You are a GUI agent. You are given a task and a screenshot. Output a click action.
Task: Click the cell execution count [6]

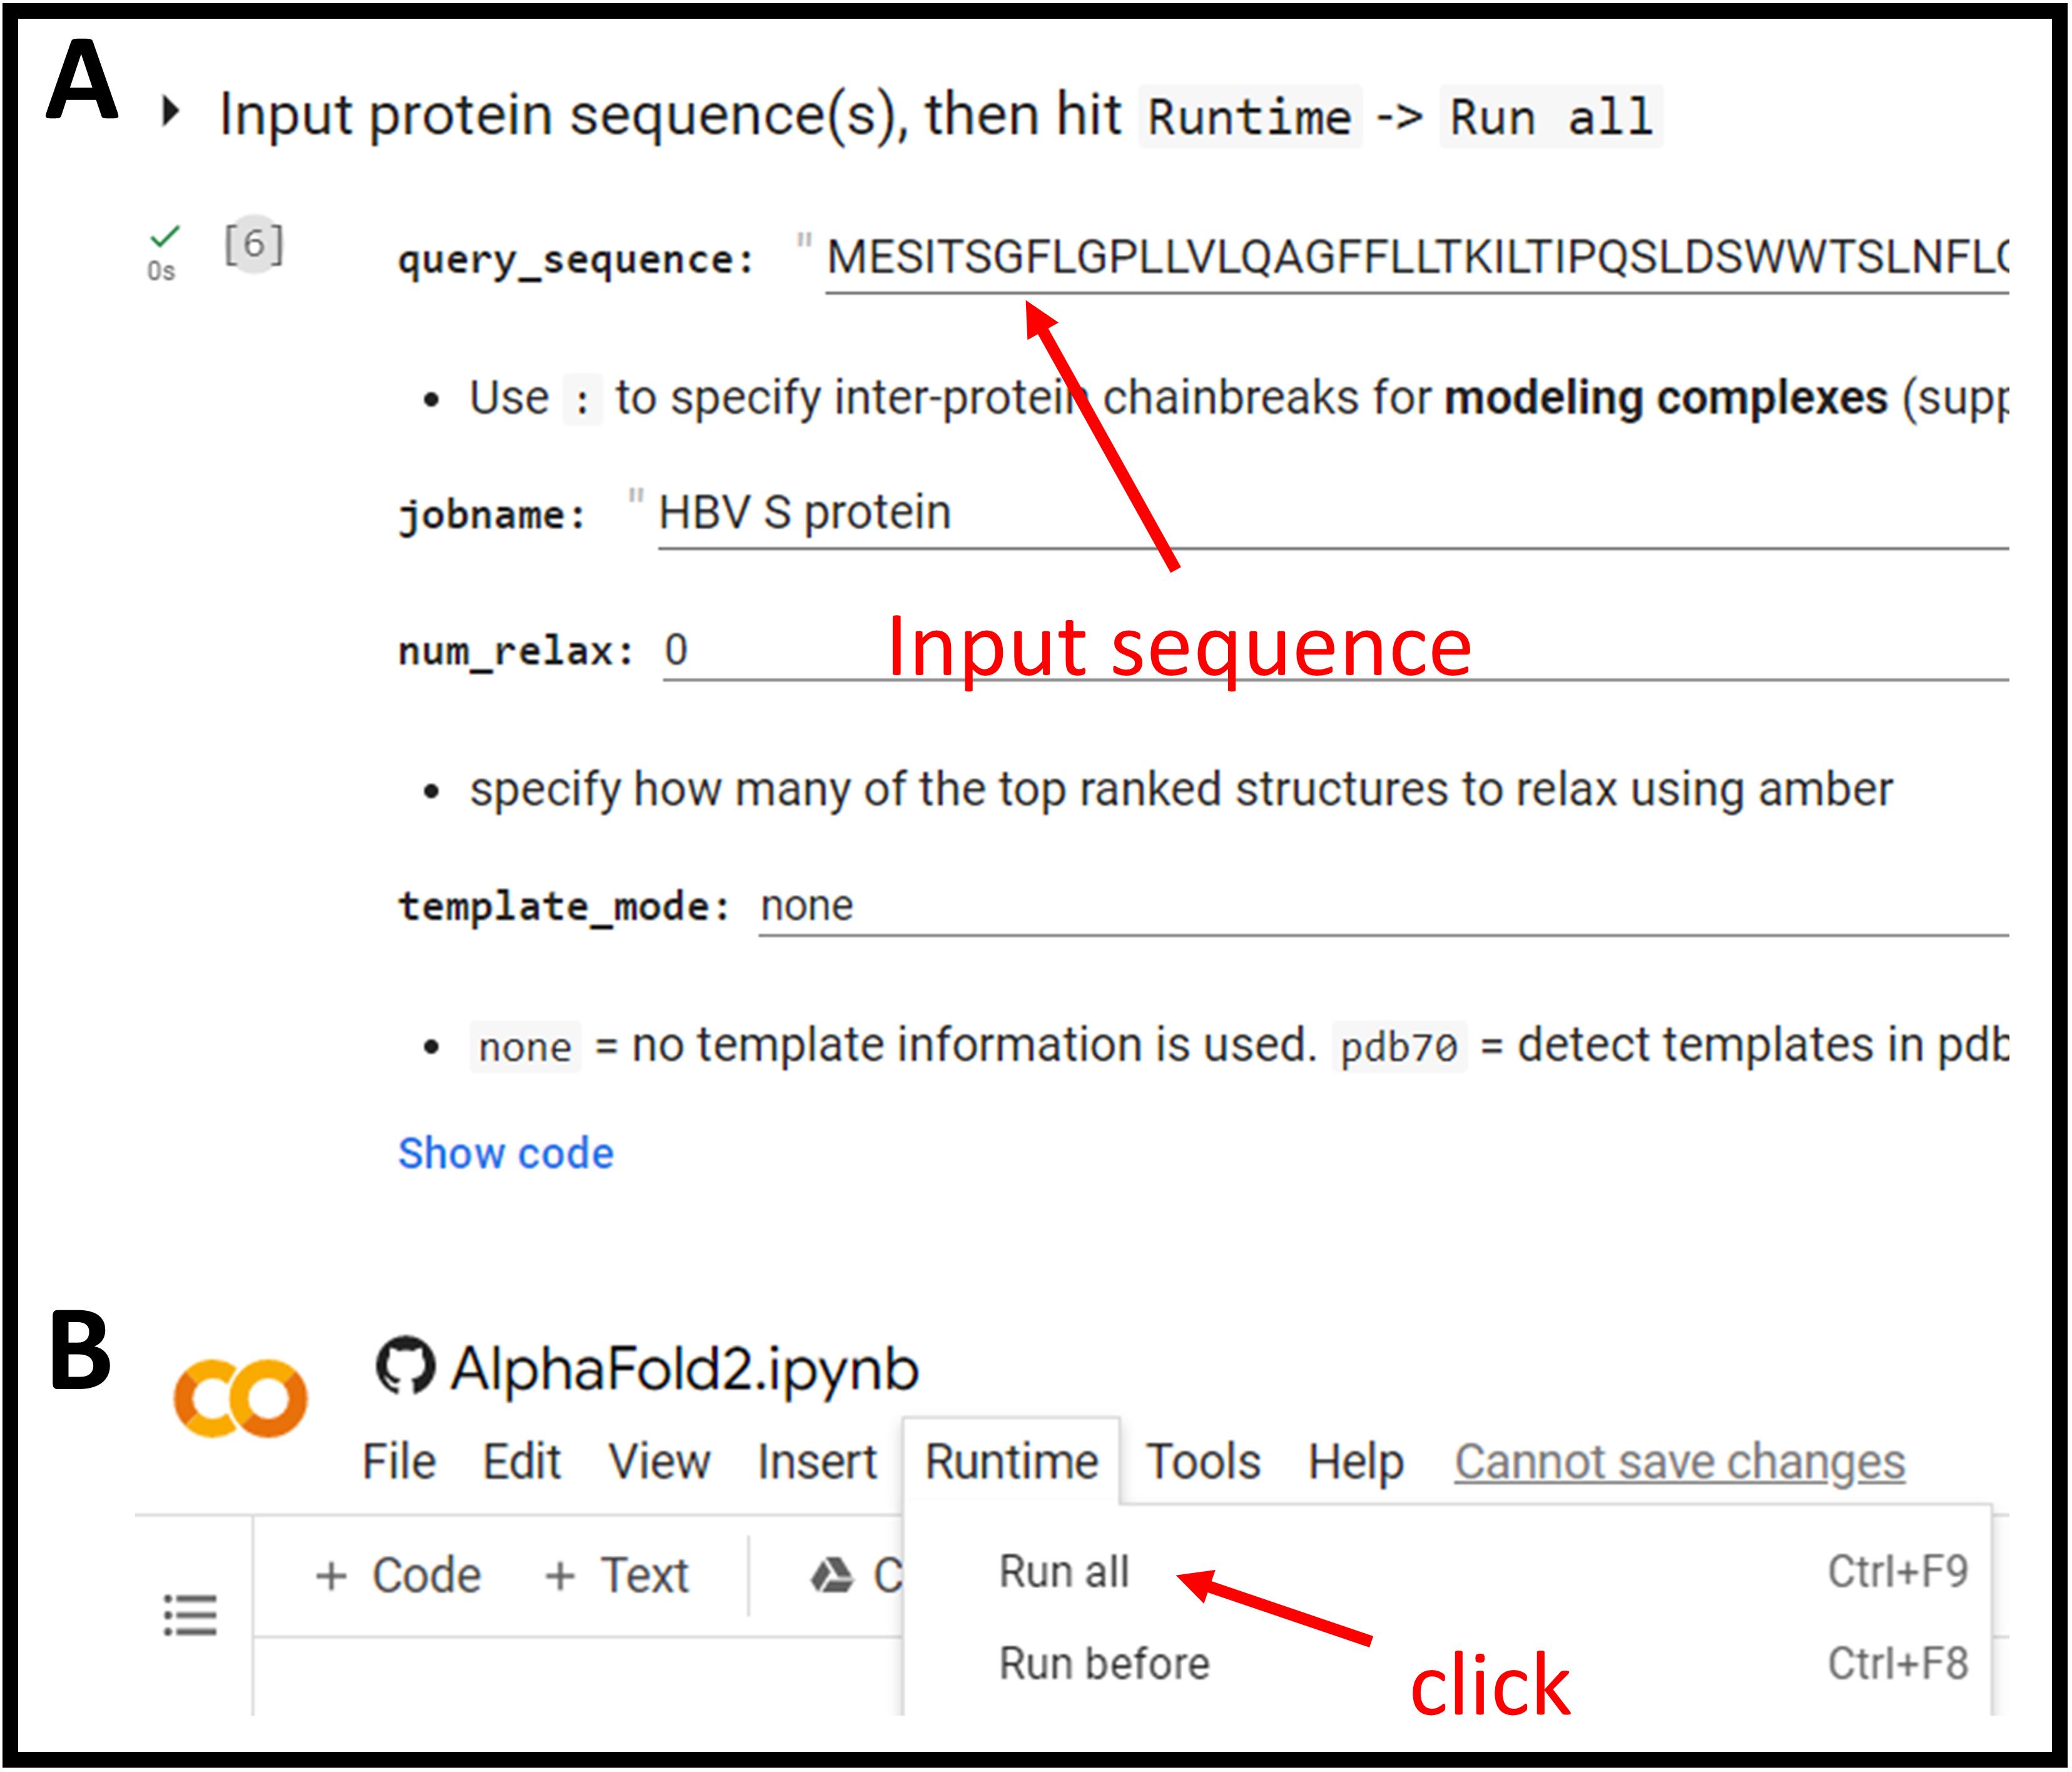(254, 244)
